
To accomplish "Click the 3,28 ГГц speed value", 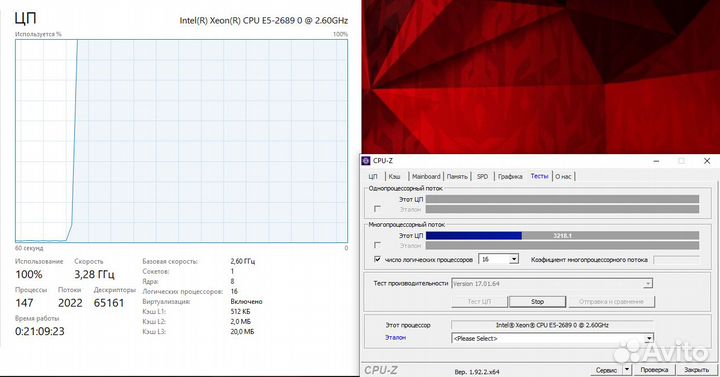I will pyautogui.click(x=95, y=275).
